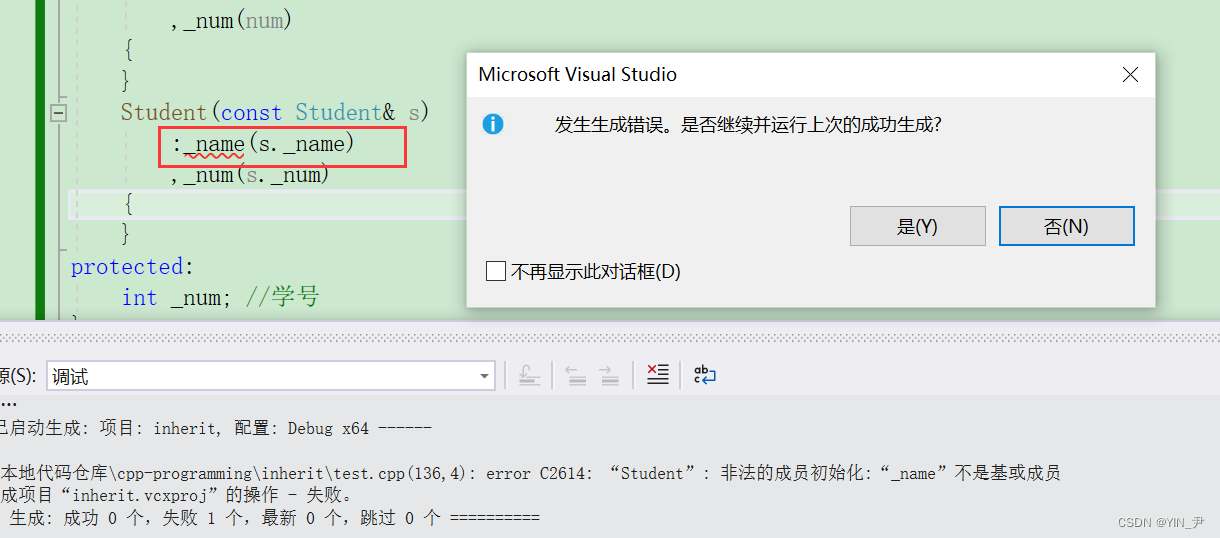Click the error C2614 line in output
Image resolution: width=1220 pixels, height=538 pixels.
pyautogui.click(x=530, y=473)
